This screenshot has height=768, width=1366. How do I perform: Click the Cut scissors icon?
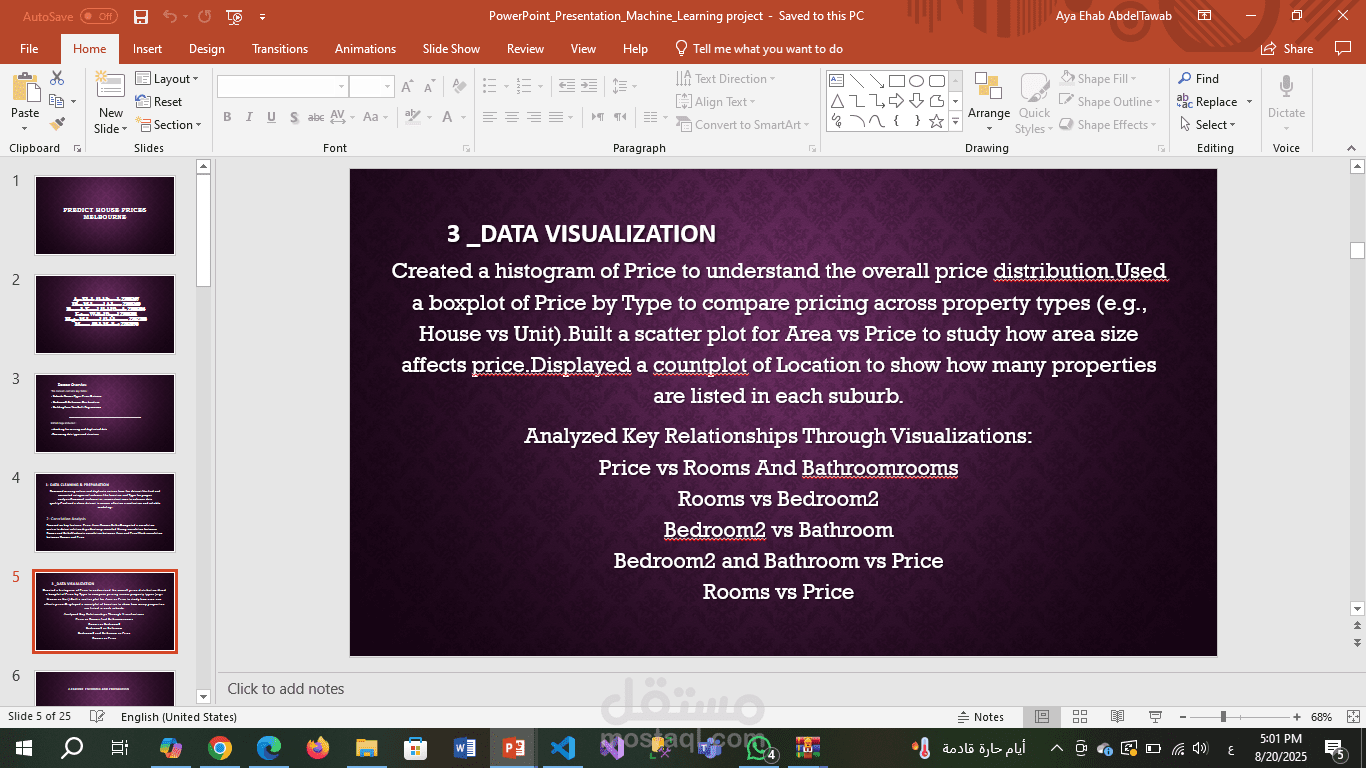(57, 78)
